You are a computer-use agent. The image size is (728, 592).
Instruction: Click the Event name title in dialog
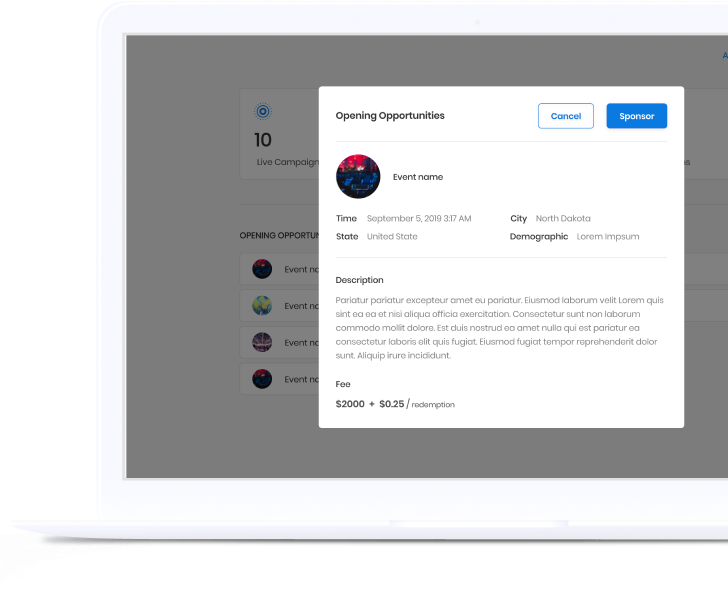418,177
